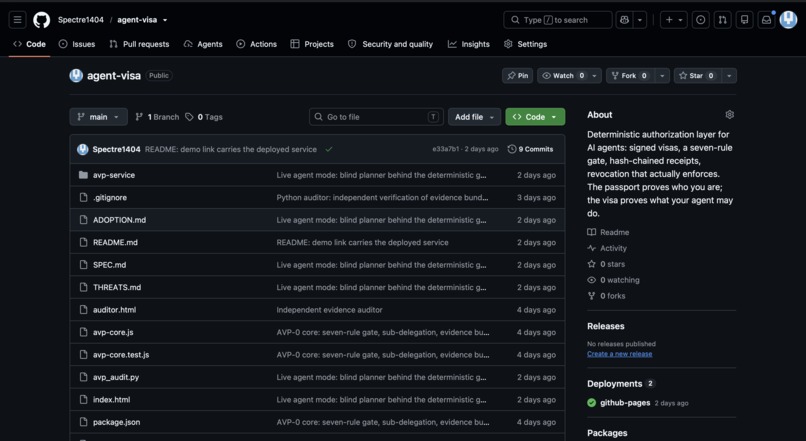Viewport: 806px width, 441px height.
Task: Switch to the Agents tab
Action: point(203,44)
